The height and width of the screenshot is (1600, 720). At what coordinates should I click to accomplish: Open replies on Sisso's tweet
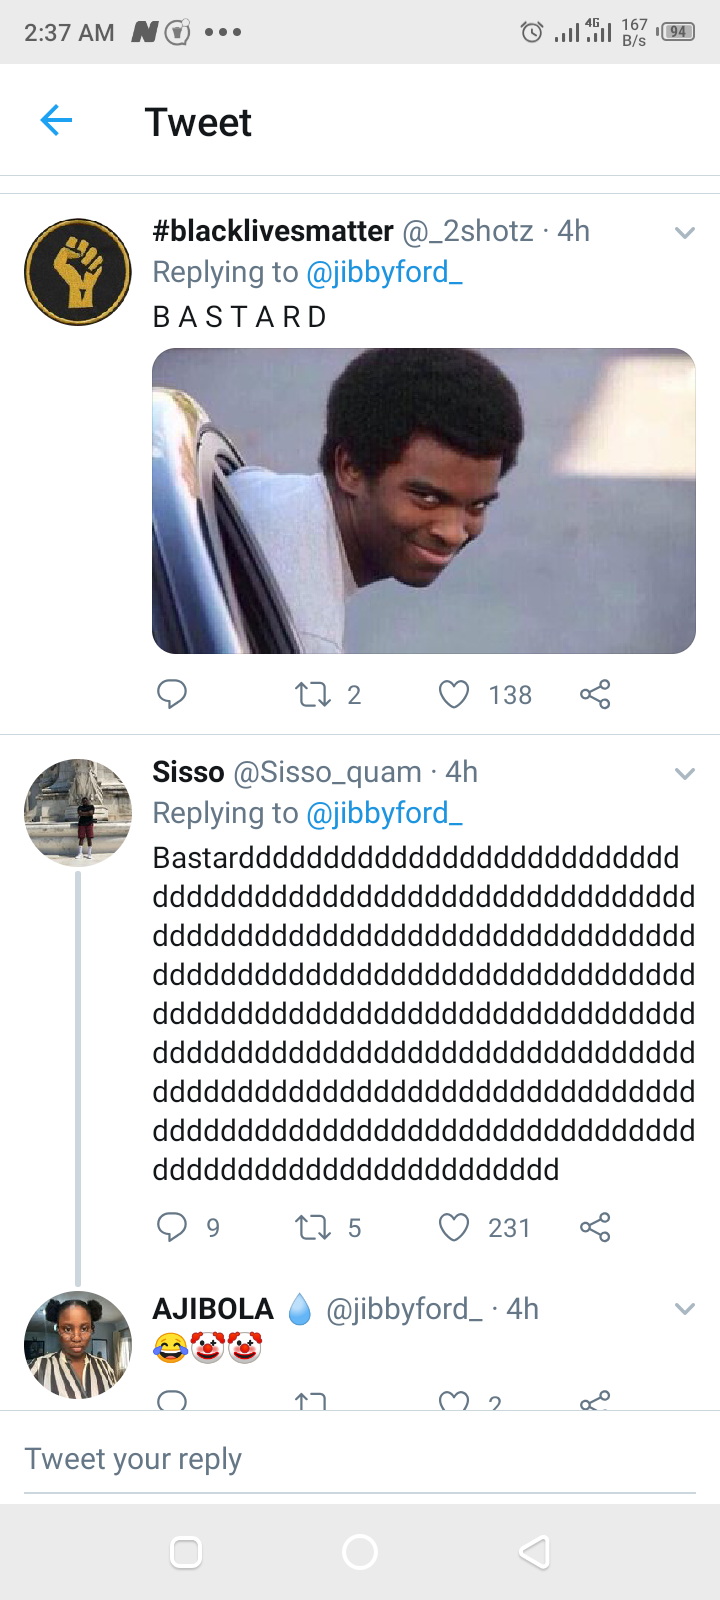[172, 1227]
